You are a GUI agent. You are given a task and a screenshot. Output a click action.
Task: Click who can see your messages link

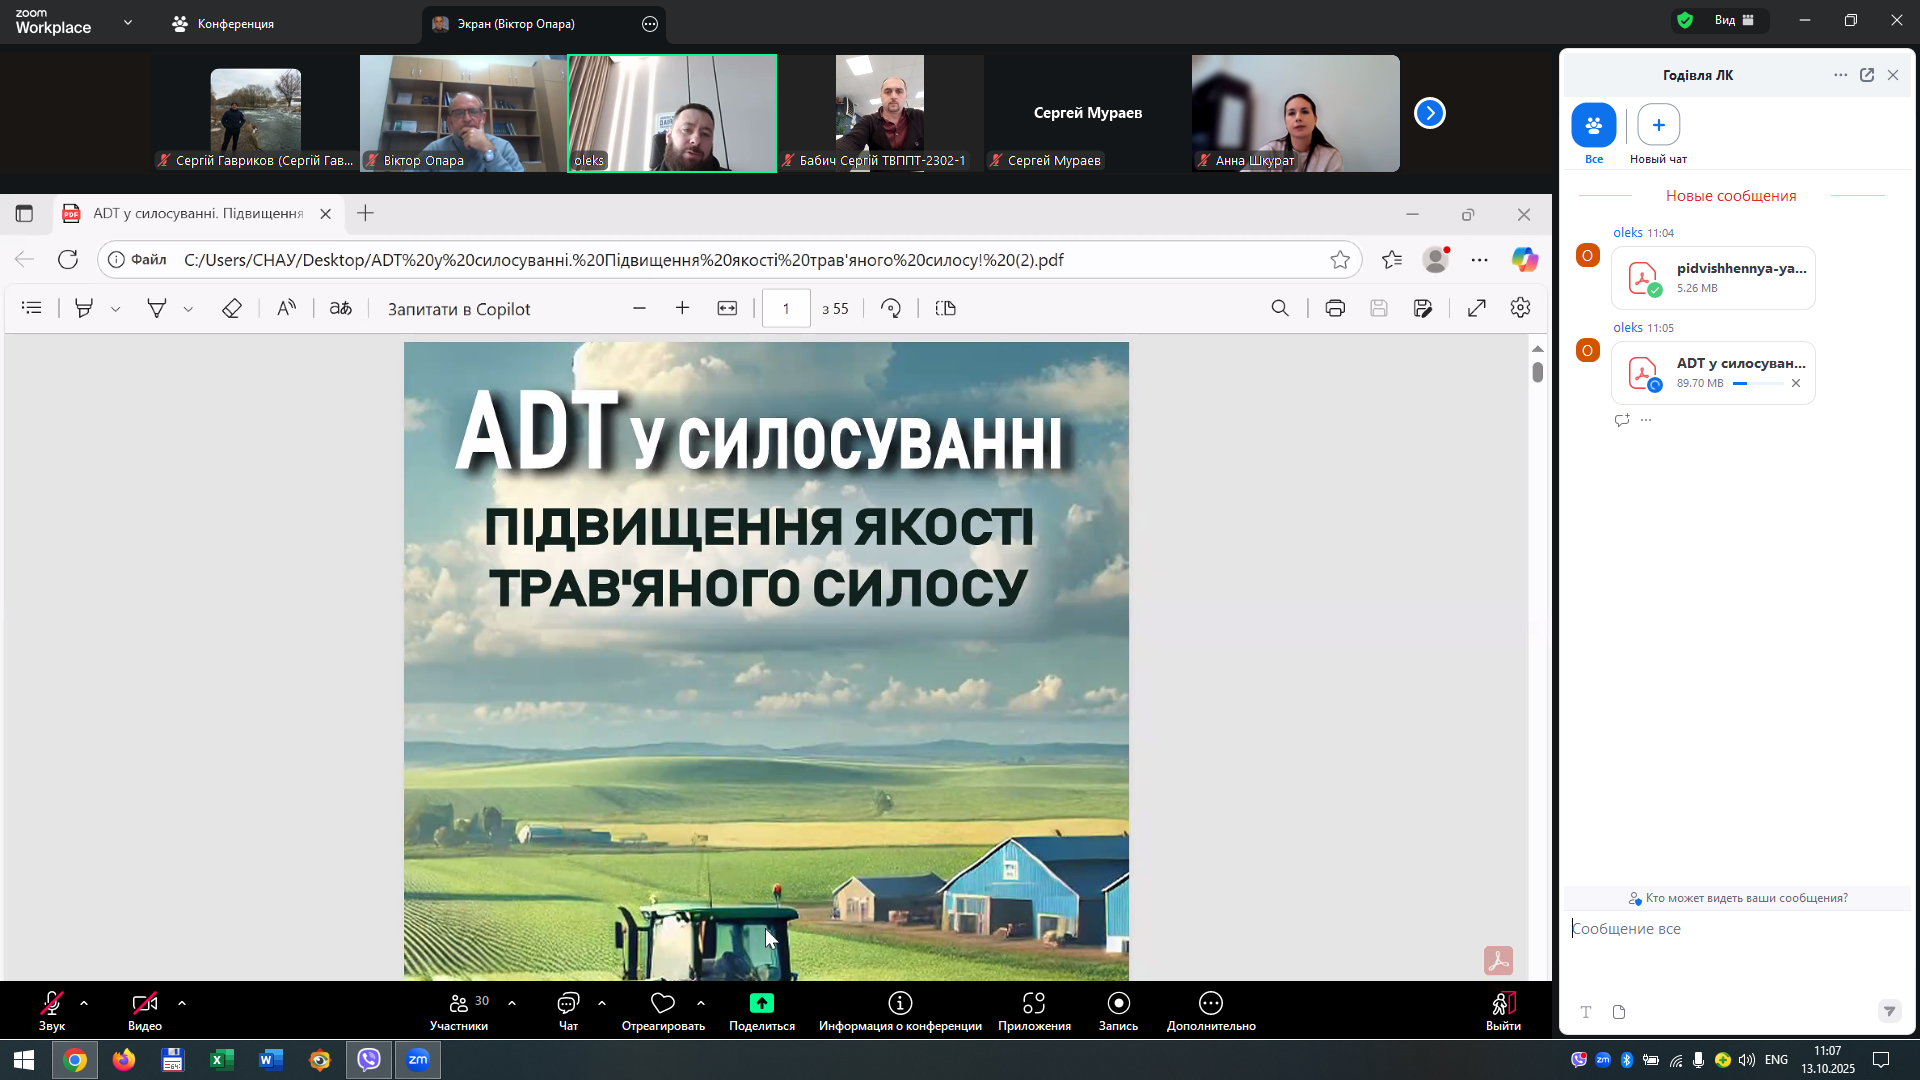point(1738,898)
